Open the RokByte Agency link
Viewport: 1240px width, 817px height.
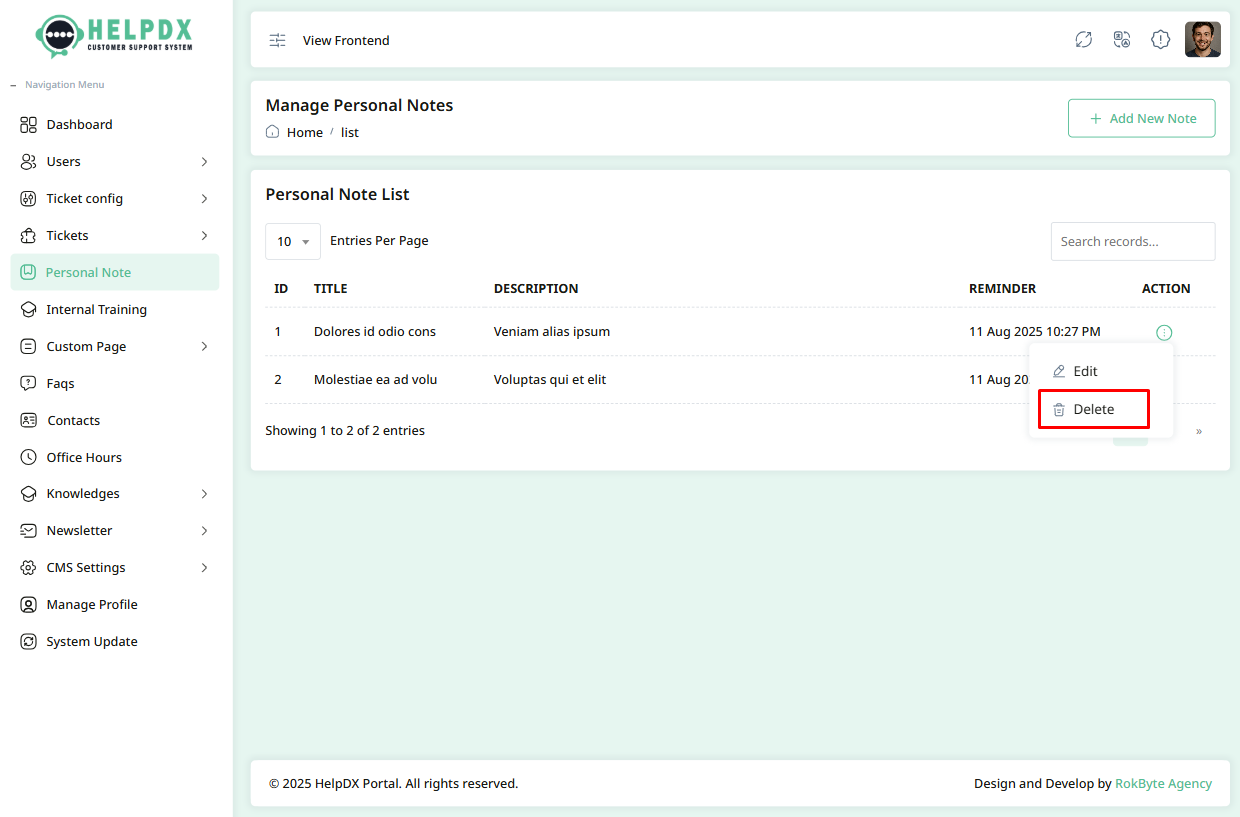1163,784
